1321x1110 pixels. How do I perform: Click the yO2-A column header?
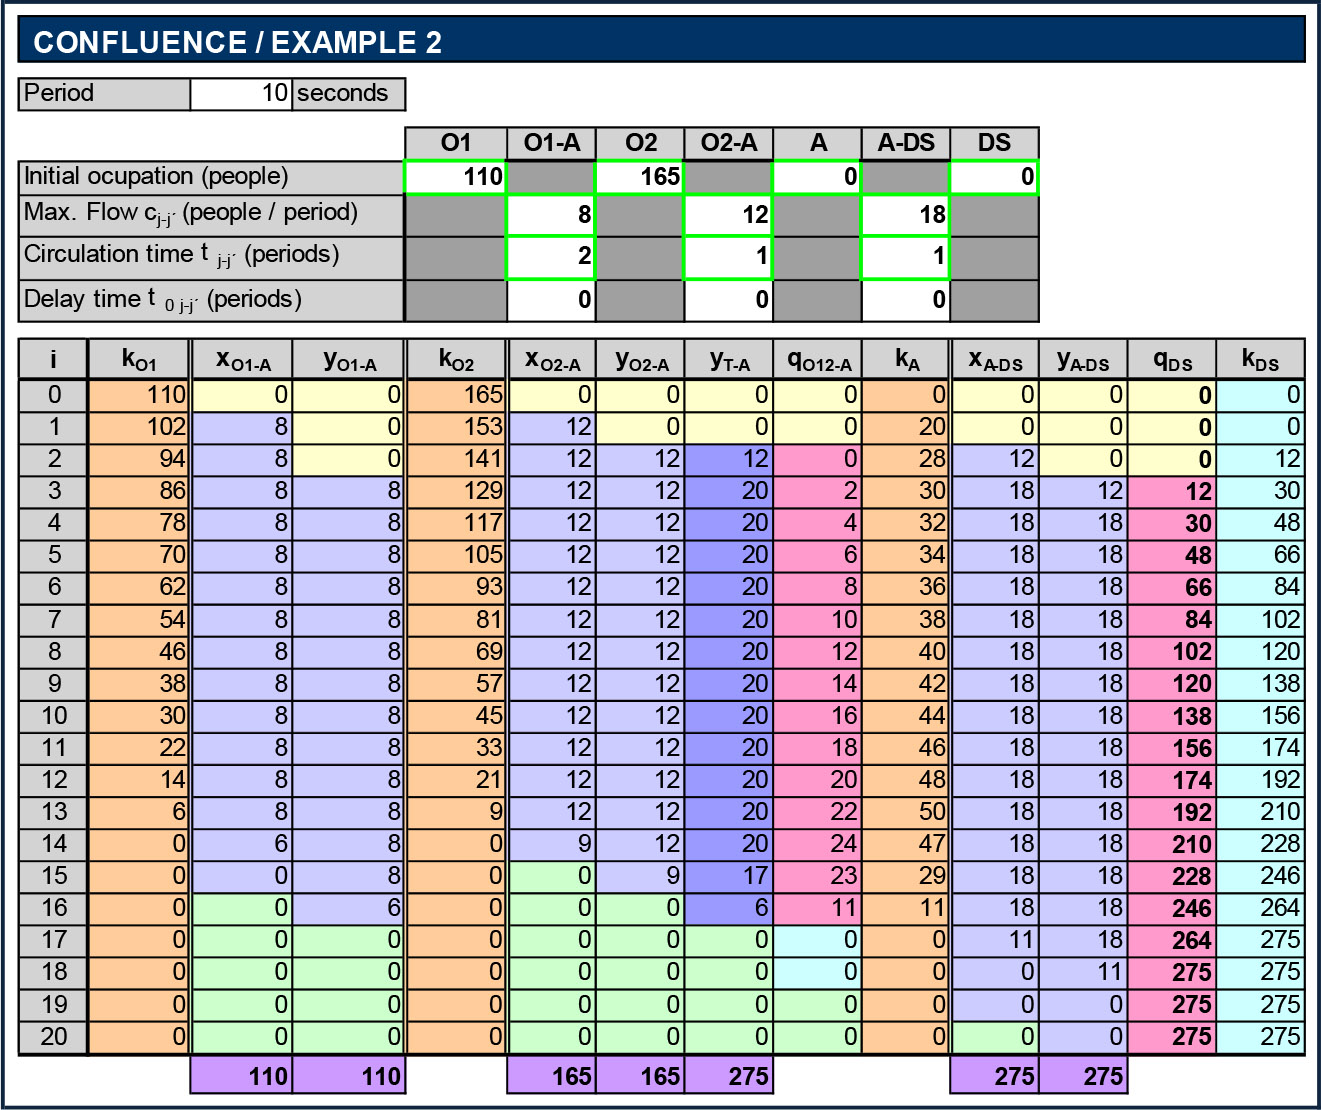(640, 359)
